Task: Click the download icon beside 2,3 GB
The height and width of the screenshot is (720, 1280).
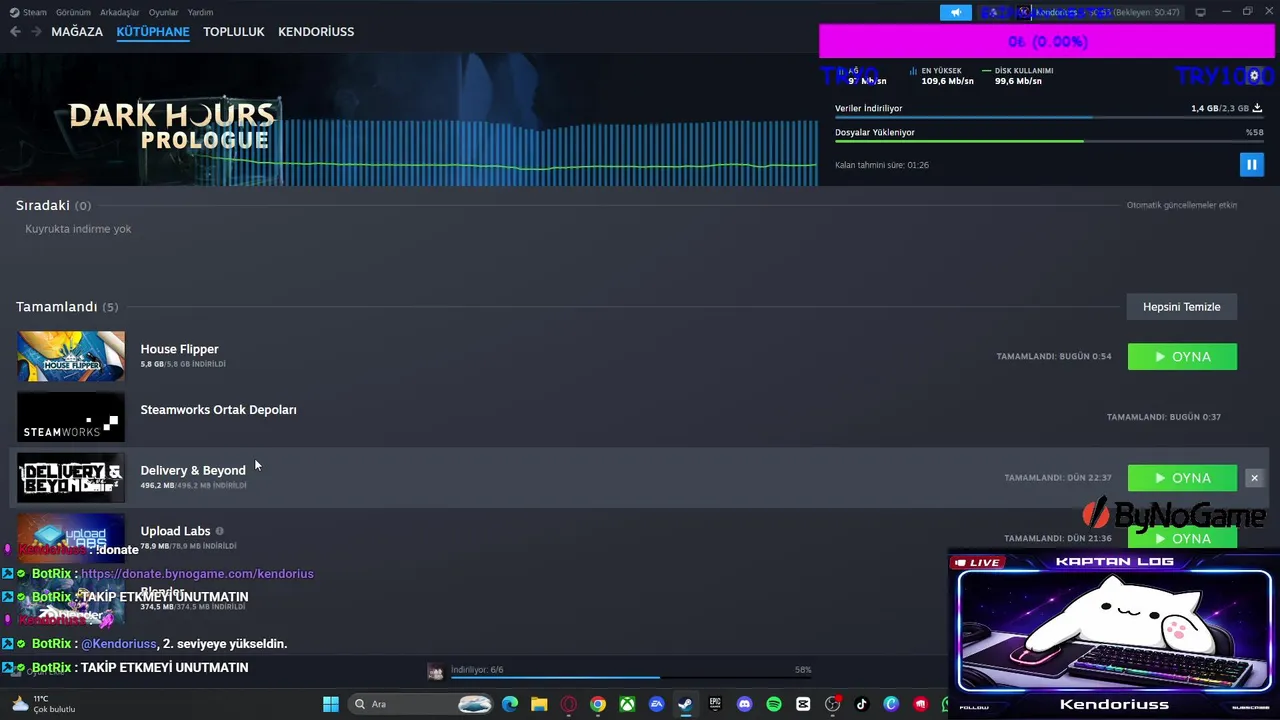Action: 1257,108
